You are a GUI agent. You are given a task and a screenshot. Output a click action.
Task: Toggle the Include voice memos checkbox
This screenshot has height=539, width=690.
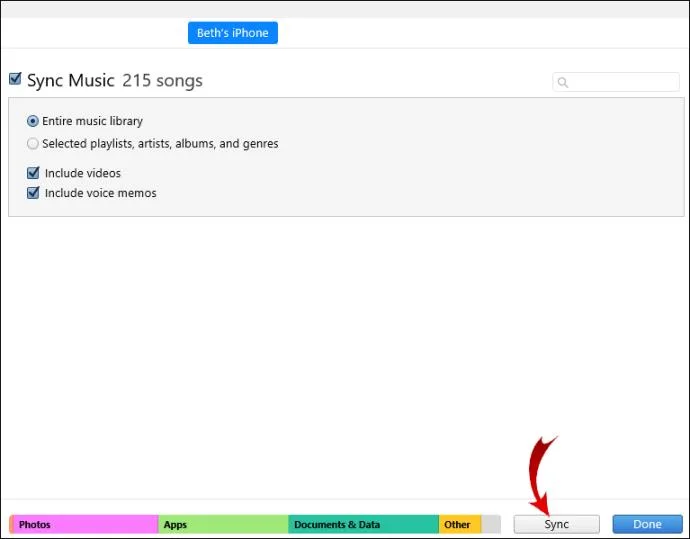click(33, 193)
